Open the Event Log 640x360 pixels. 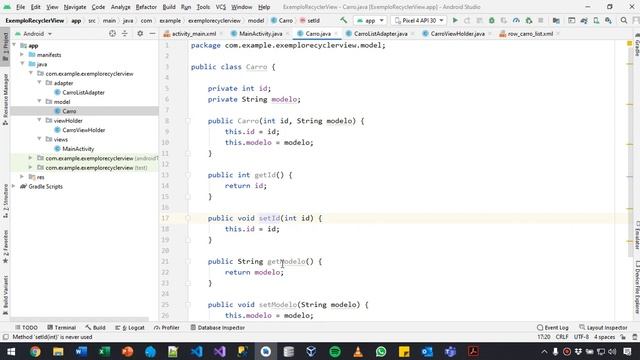point(553,328)
